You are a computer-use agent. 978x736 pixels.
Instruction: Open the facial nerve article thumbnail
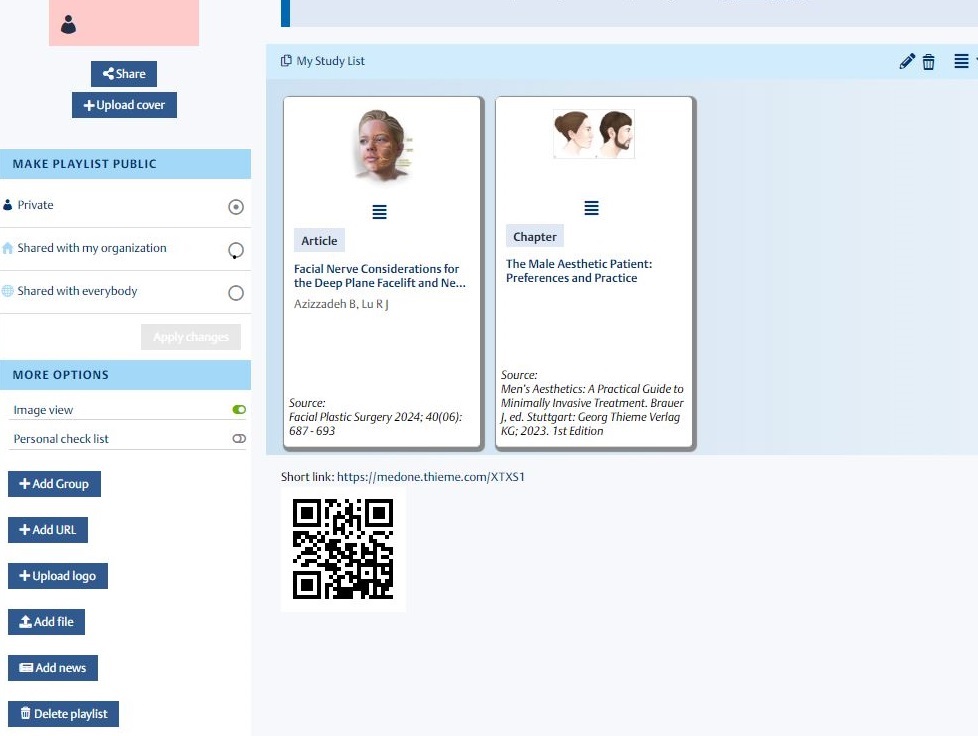[x=381, y=147]
